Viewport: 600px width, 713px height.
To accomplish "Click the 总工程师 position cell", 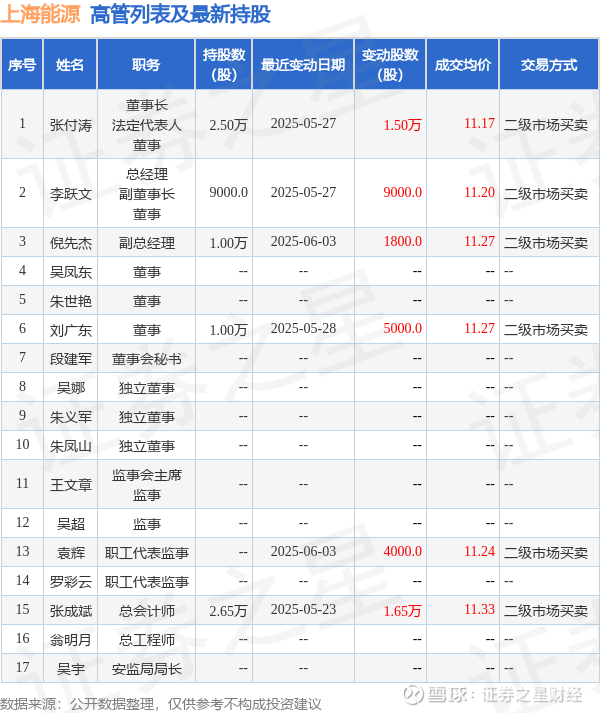I will 146,640.
